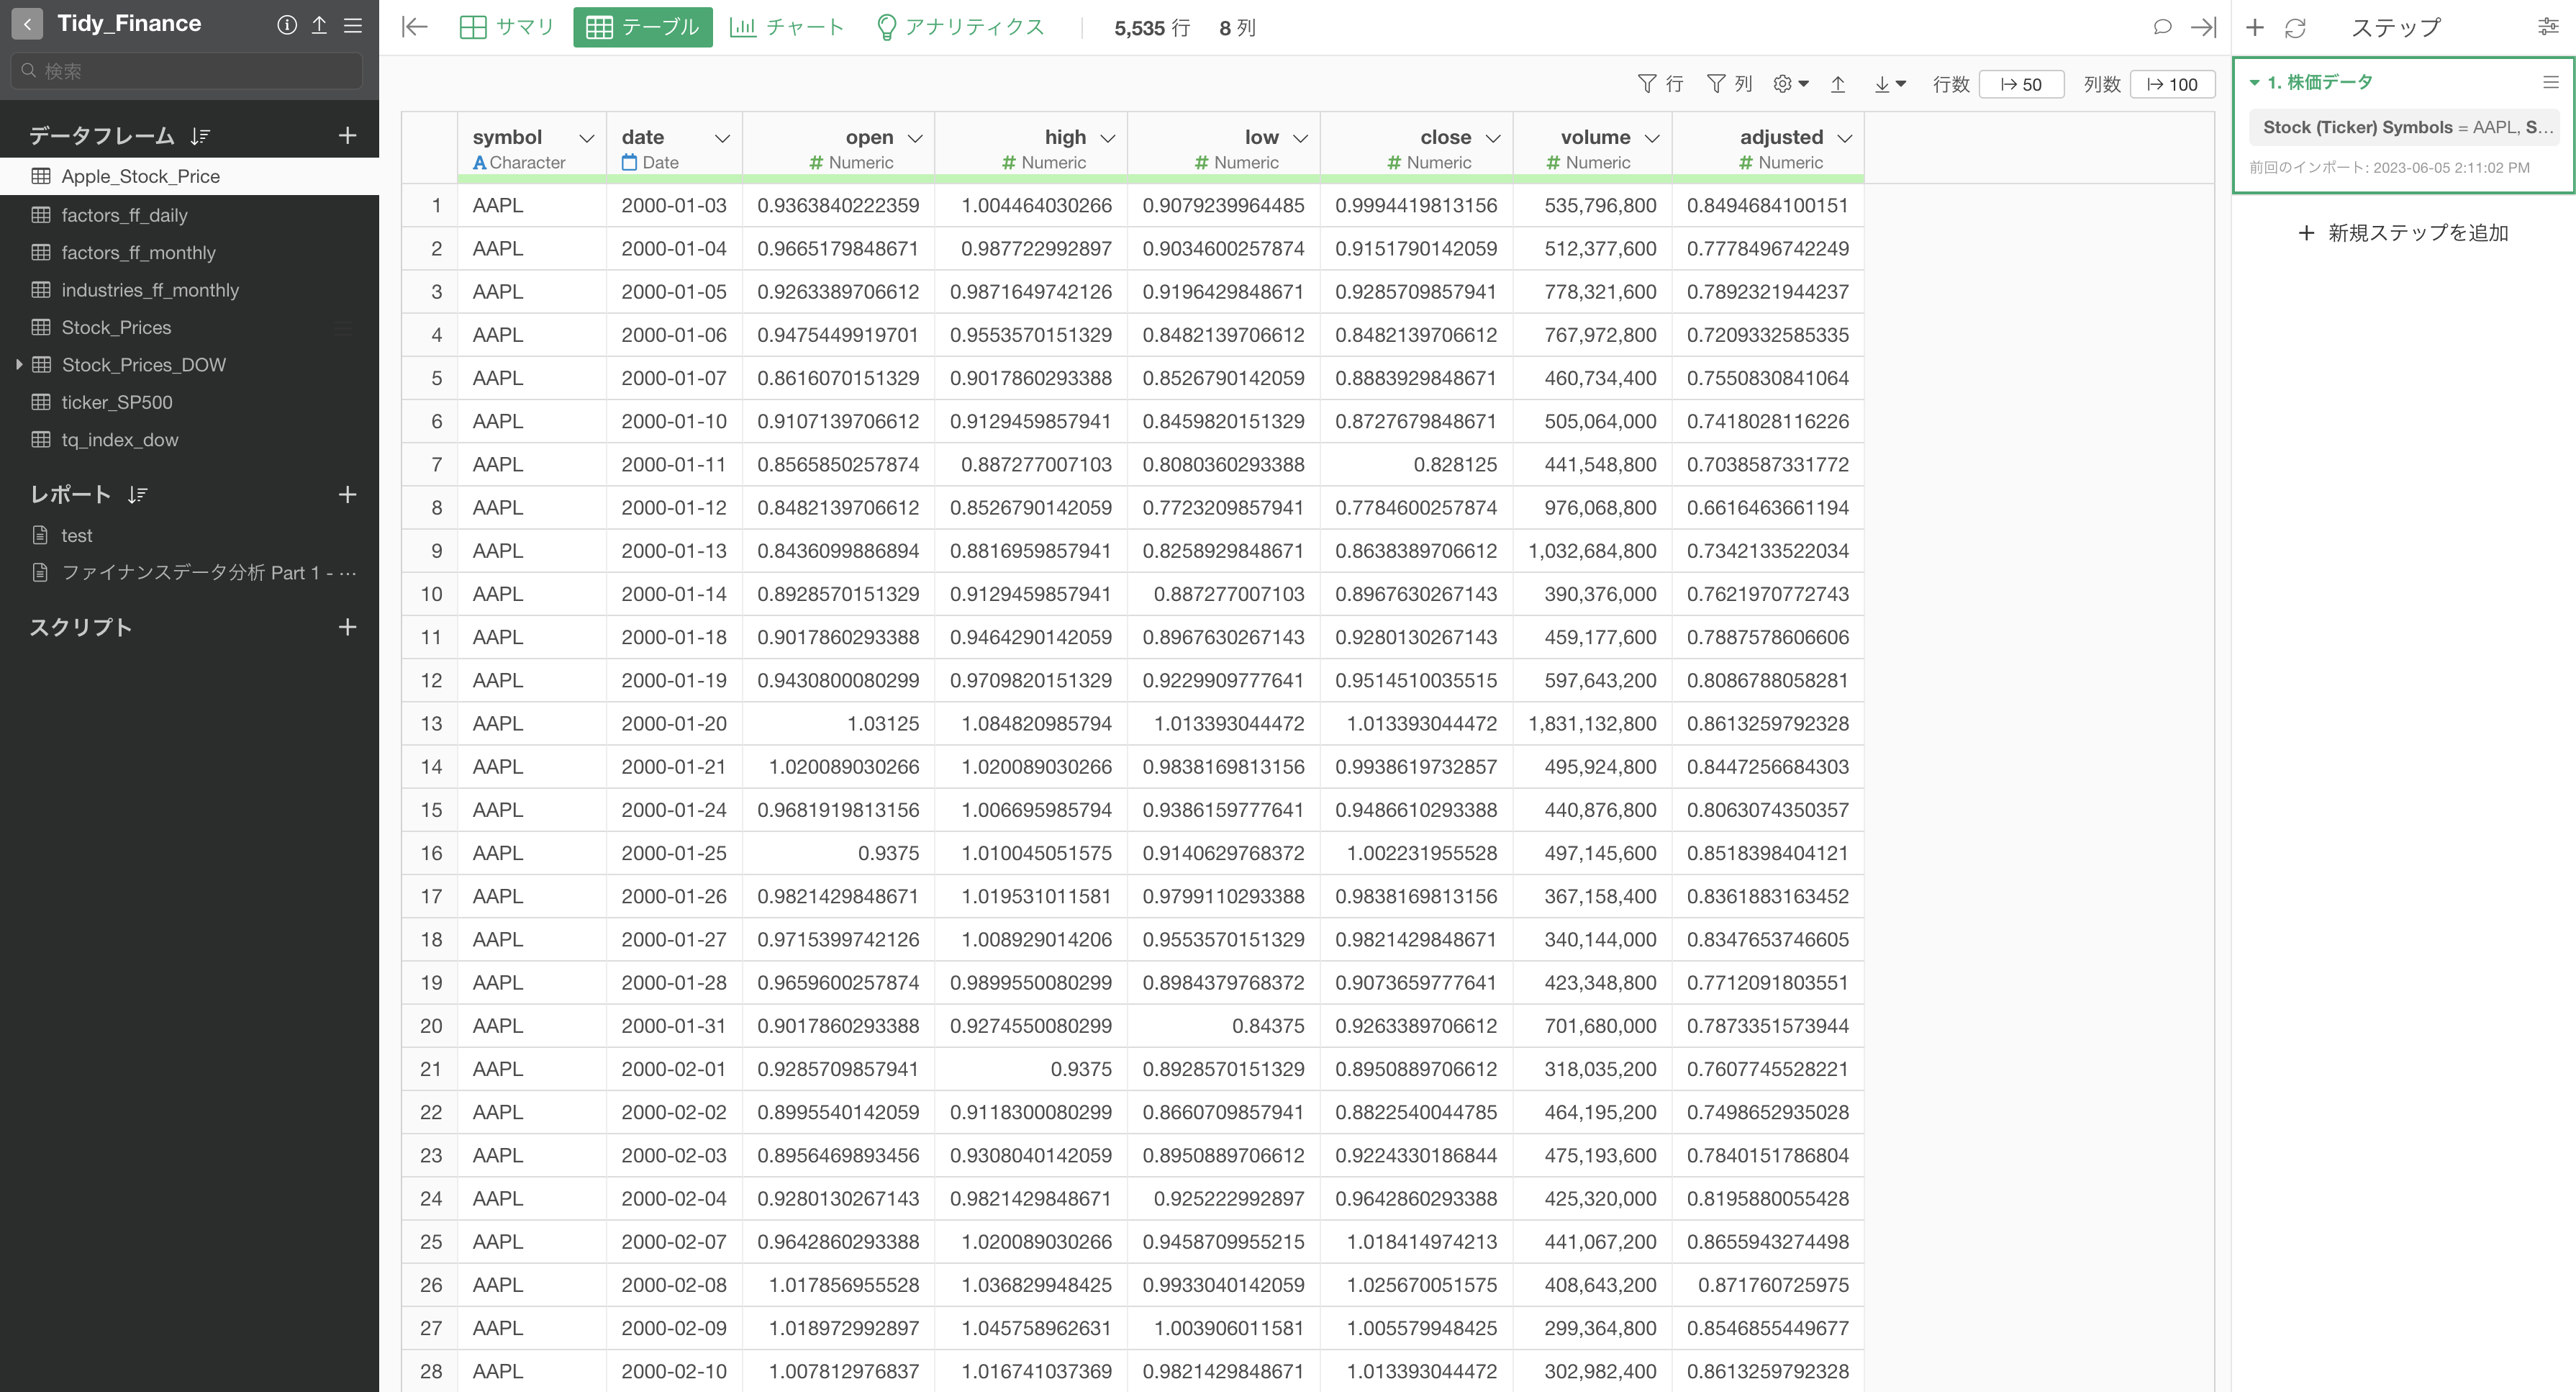Refresh data with the reload icon
The height and width of the screenshot is (1392, 2576).
point(2295,27)
